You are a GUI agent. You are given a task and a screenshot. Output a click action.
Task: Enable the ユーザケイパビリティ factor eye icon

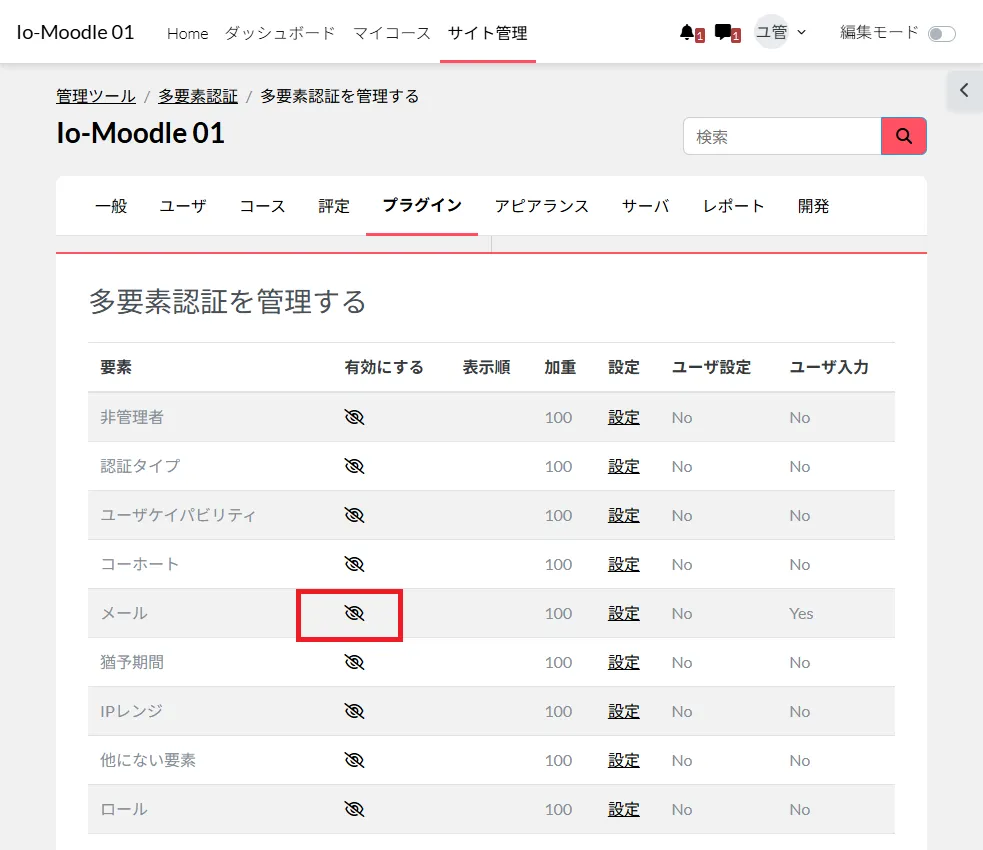click(354, 515)
